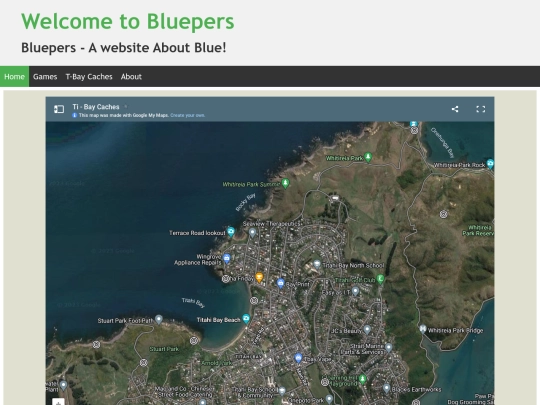Click the Blacks Earthworks map pin
Image resolution: width=540 pixels, height=405 pixels.
point(386,388)
